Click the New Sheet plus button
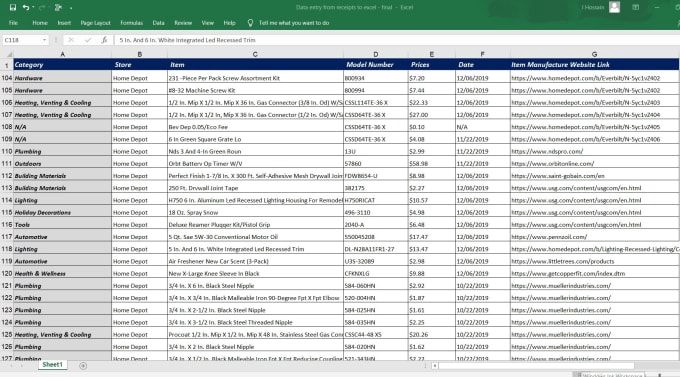680x377 pixels. (83, 366)
